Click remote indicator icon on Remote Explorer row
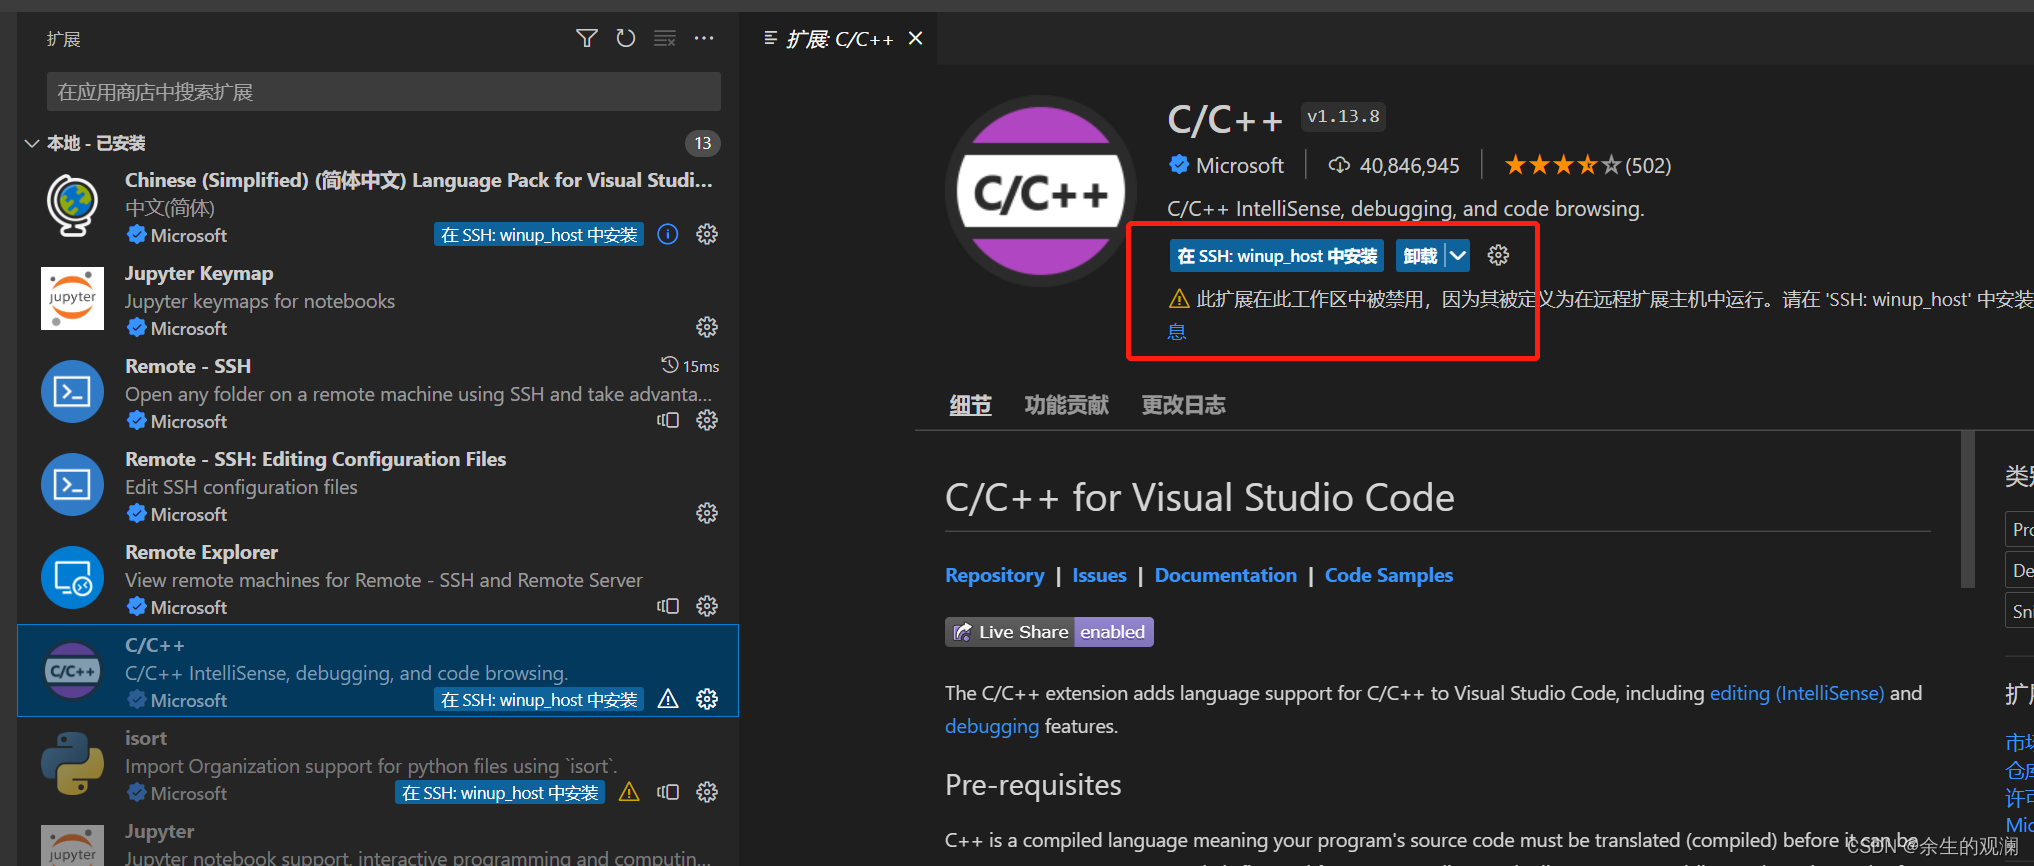2034x866 pixels. tap(668, 606)
